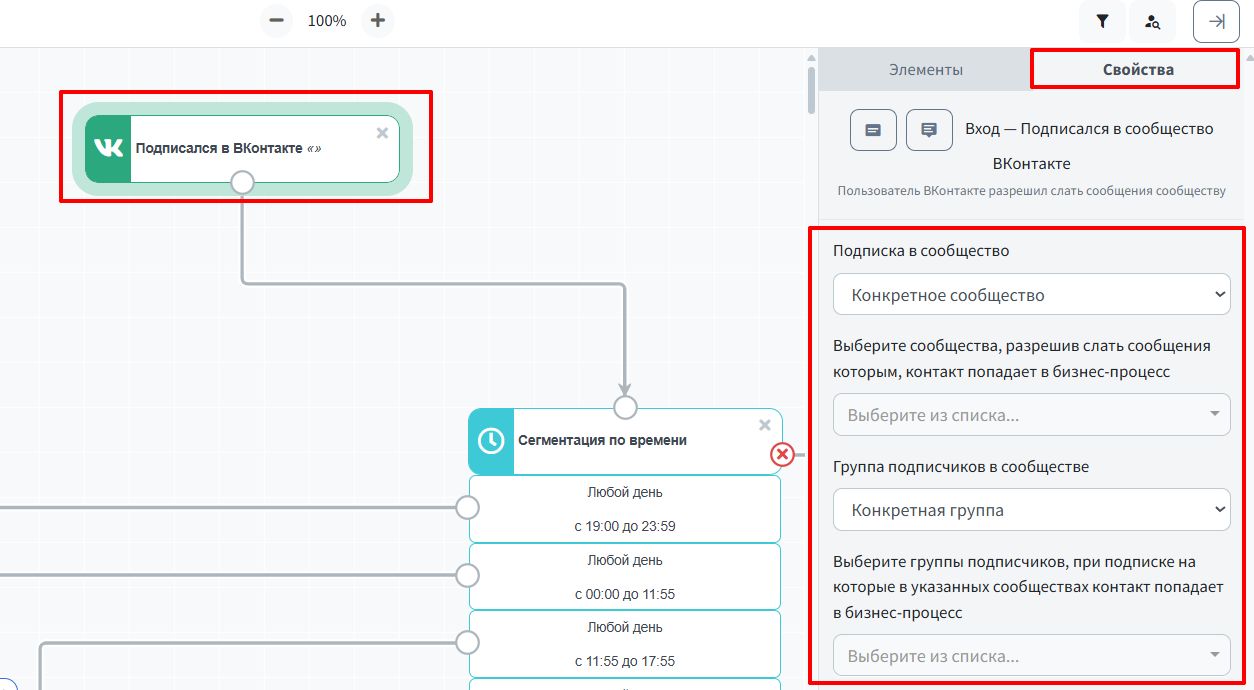Delete the Сегментация по времени block

tap(765, 425)
